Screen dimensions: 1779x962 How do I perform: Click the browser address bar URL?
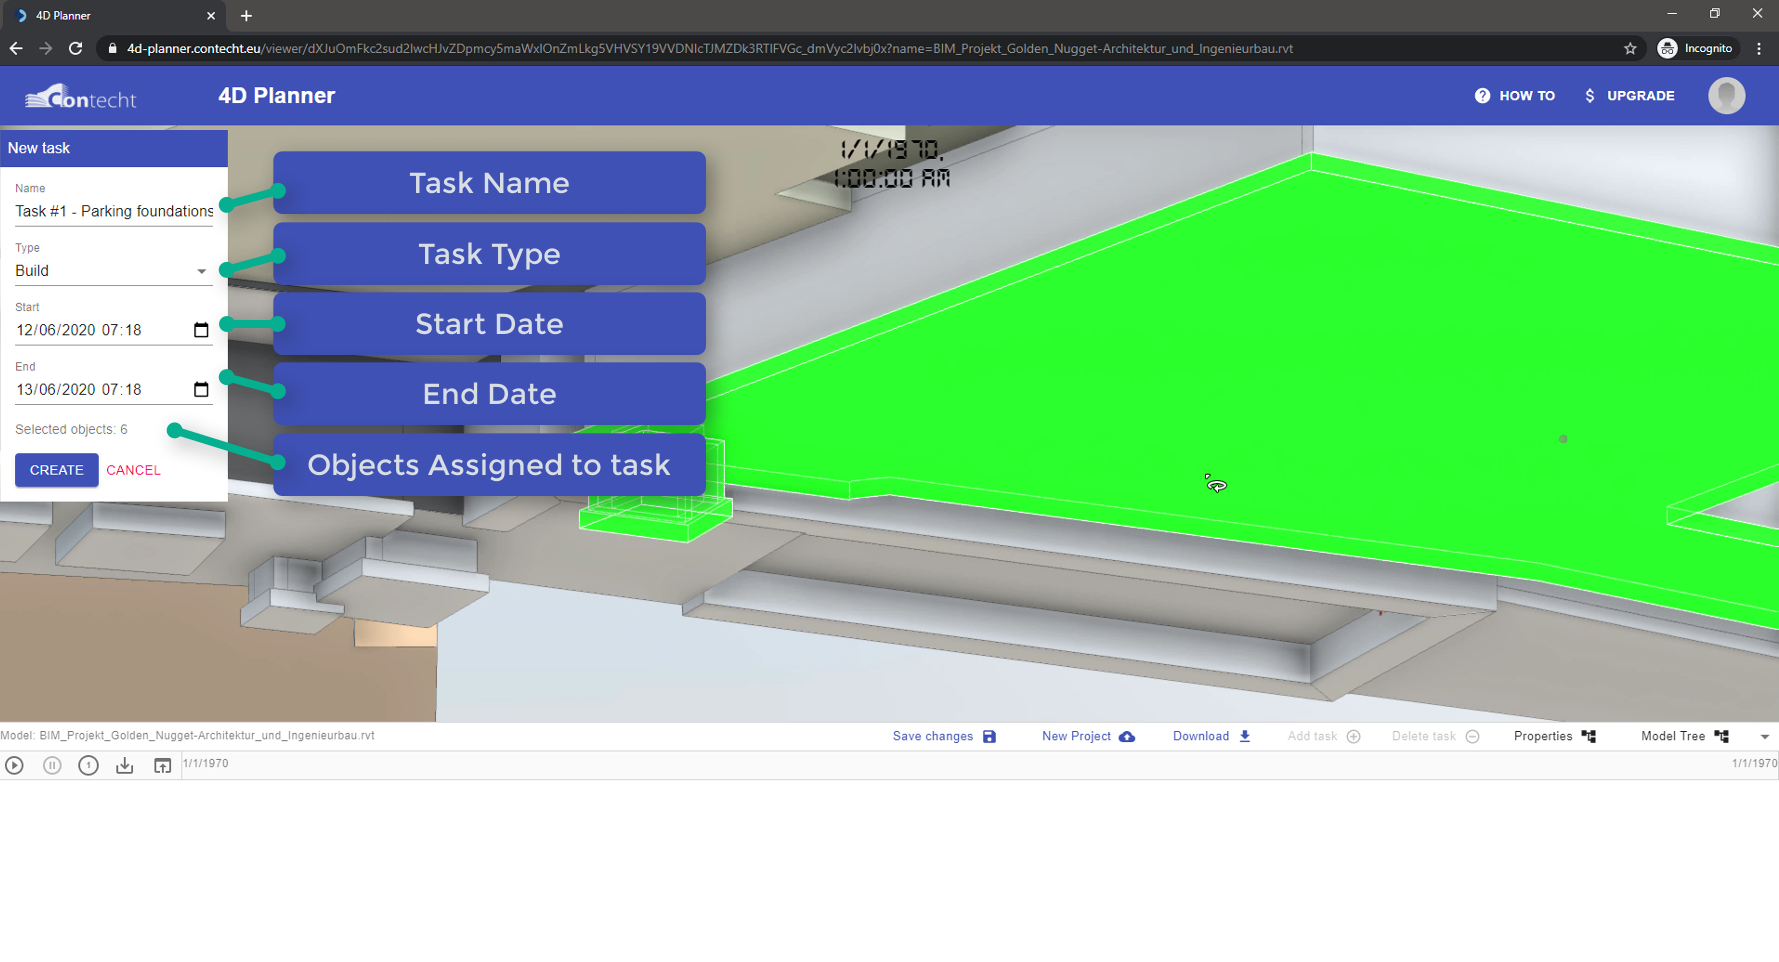pos(709,48)
